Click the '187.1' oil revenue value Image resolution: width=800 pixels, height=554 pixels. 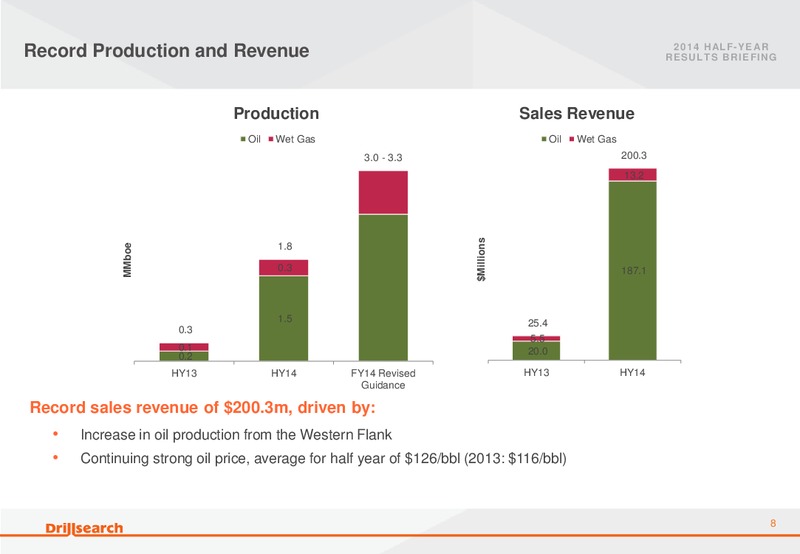[x=634, y=271]
